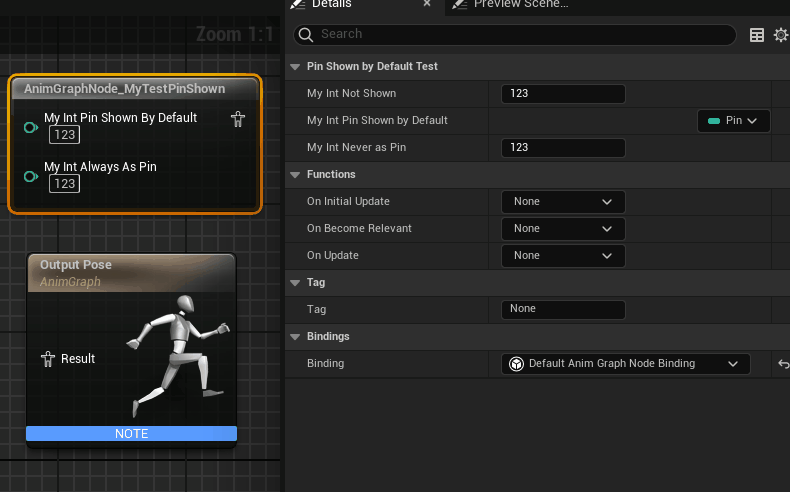This screenshot has width=790, height=492.
Task: Open the property matrix grid icon
Action: click(757, 35)
